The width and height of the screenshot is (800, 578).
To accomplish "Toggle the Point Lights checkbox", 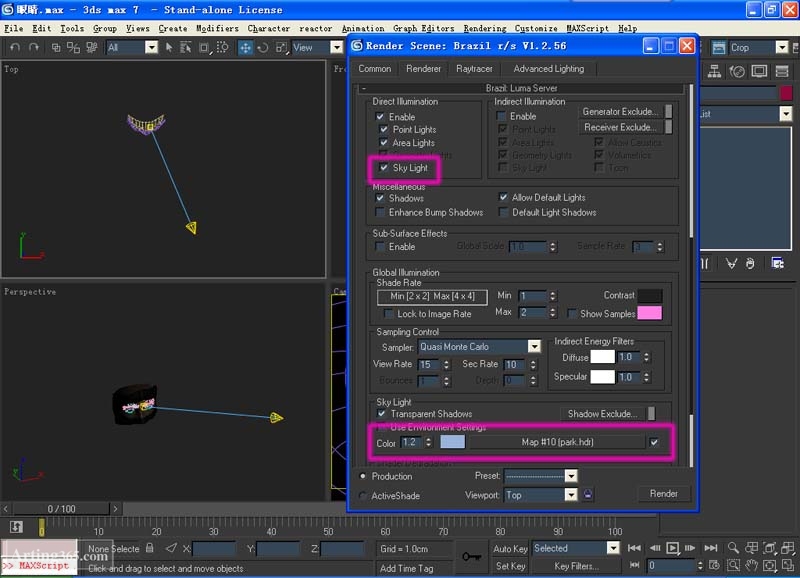I will click(384, 130).
